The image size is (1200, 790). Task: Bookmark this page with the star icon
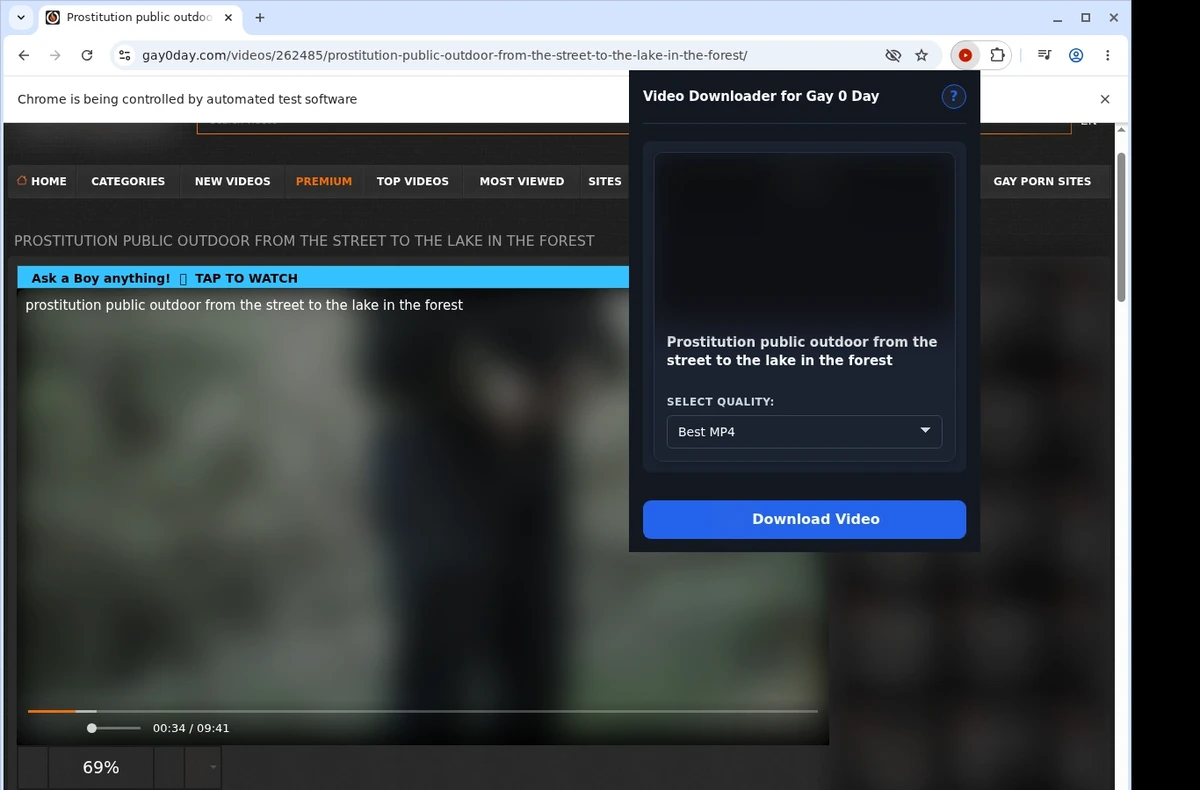922,56
